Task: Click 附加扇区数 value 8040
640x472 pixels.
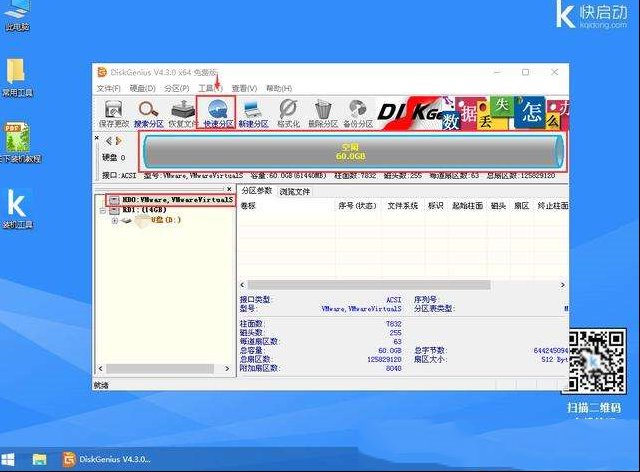Action: (x=393, y=368)
